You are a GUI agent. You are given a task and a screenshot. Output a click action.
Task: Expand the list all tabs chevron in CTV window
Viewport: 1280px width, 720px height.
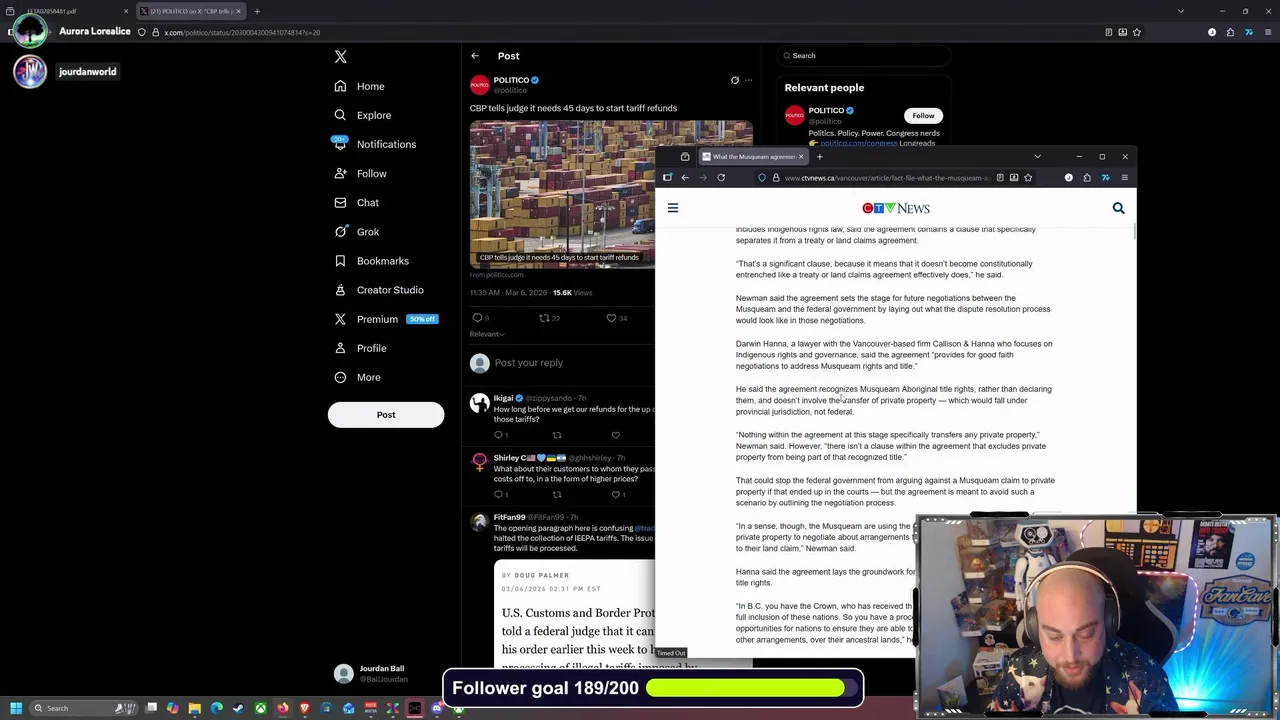coord(1037,157)
